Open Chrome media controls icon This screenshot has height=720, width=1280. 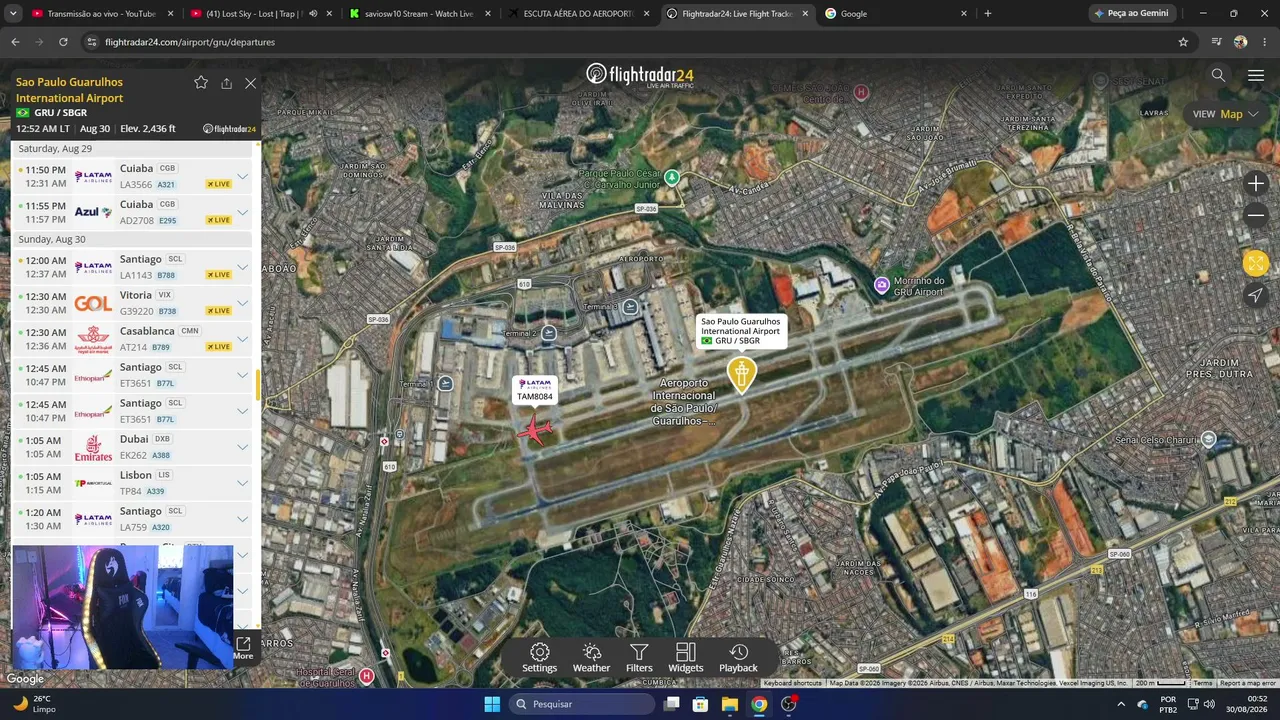point(1216,42)
